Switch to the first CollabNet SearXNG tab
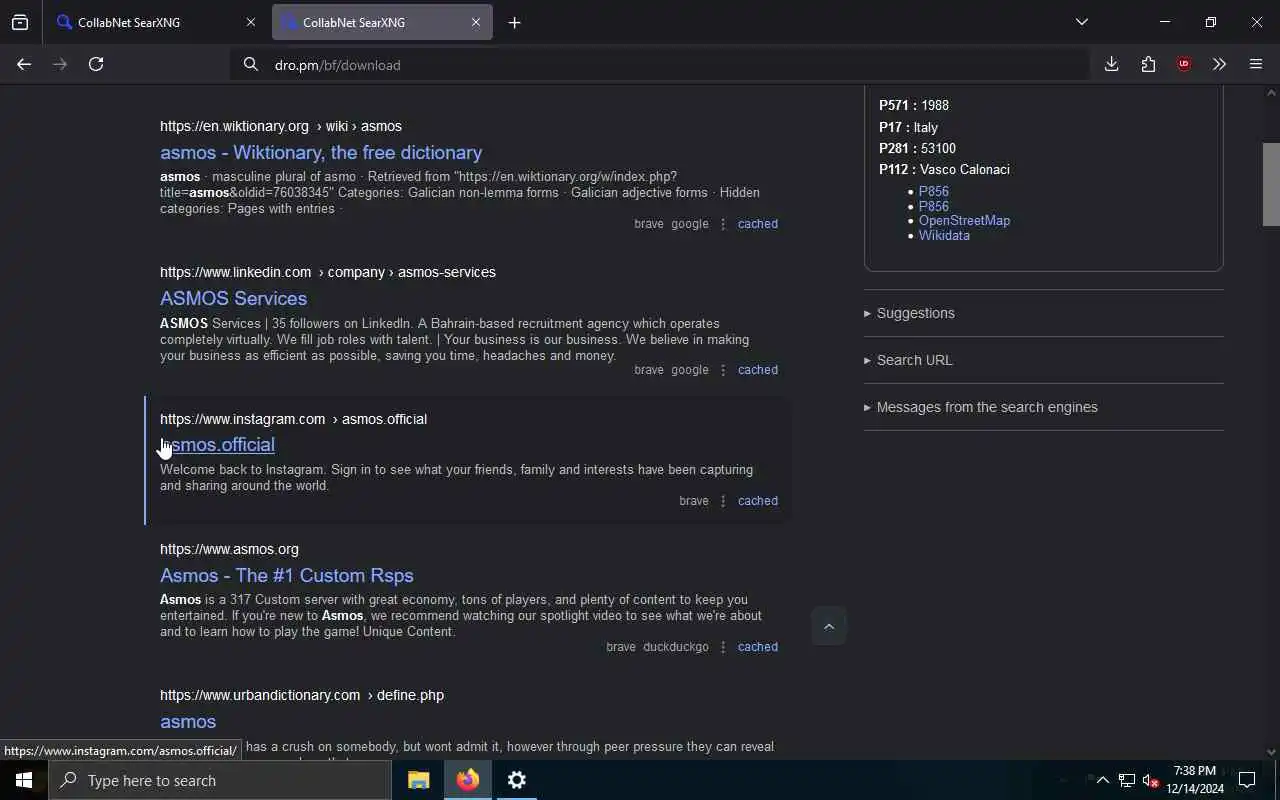 [x=155, y=22]
